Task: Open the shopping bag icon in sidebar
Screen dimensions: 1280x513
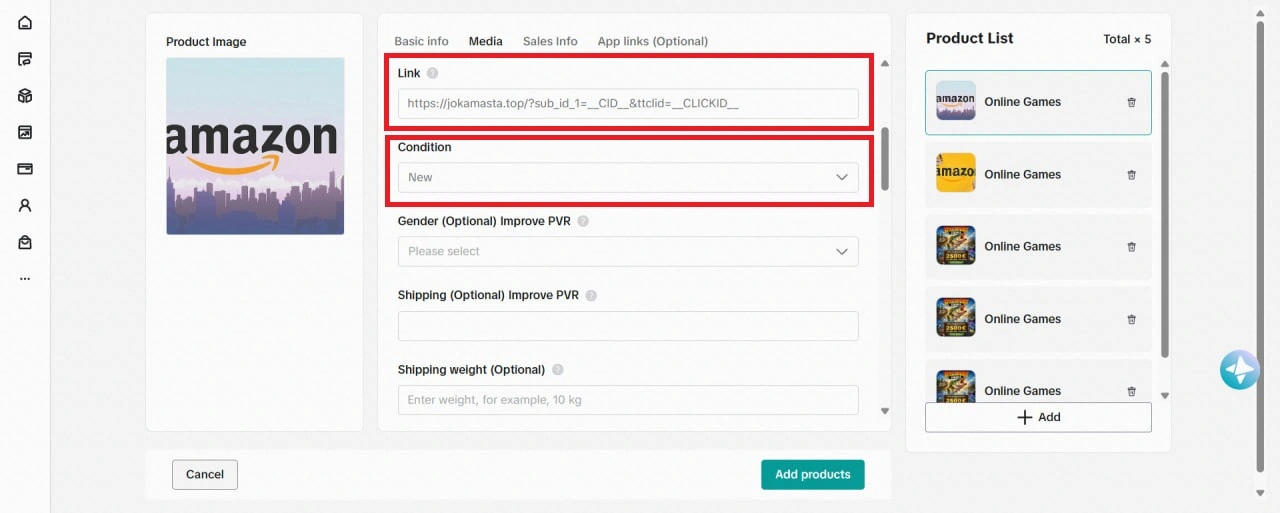Action: [25, 242]
